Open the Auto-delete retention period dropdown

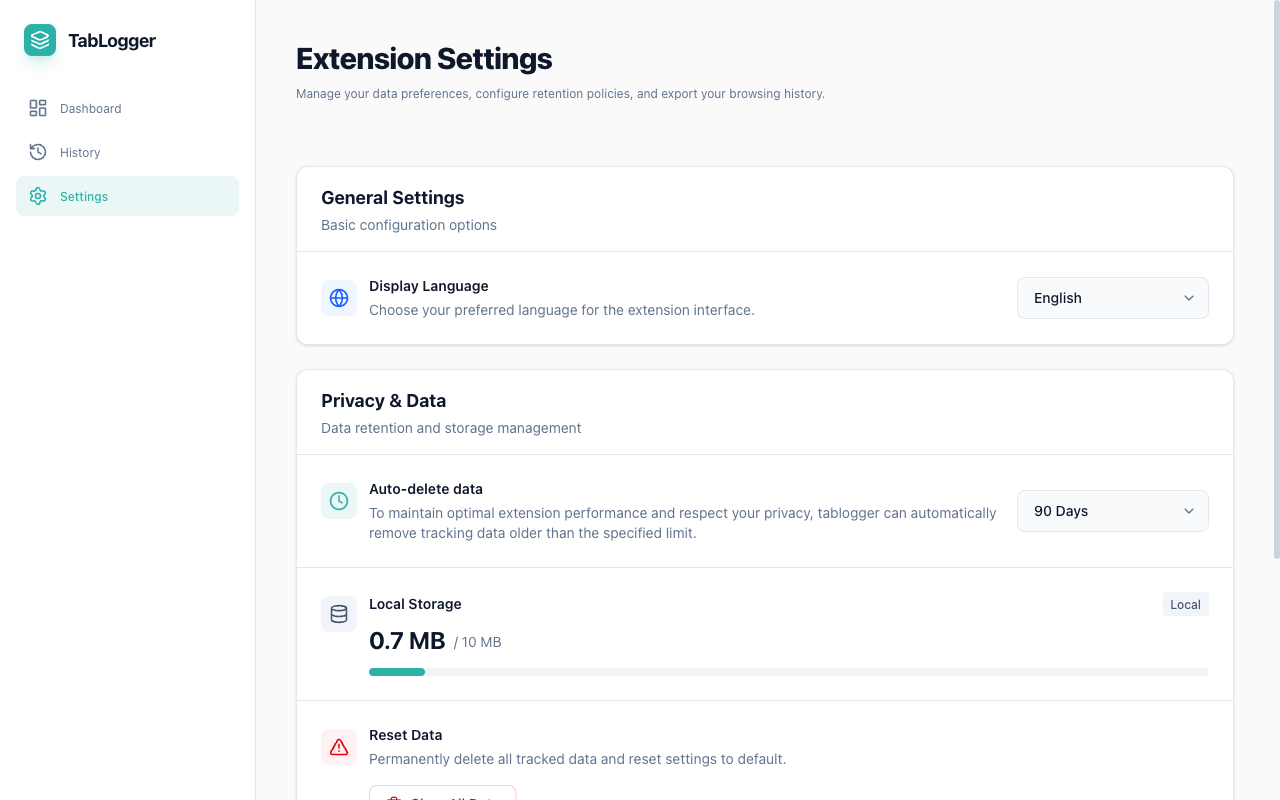tap(1112, 511)
